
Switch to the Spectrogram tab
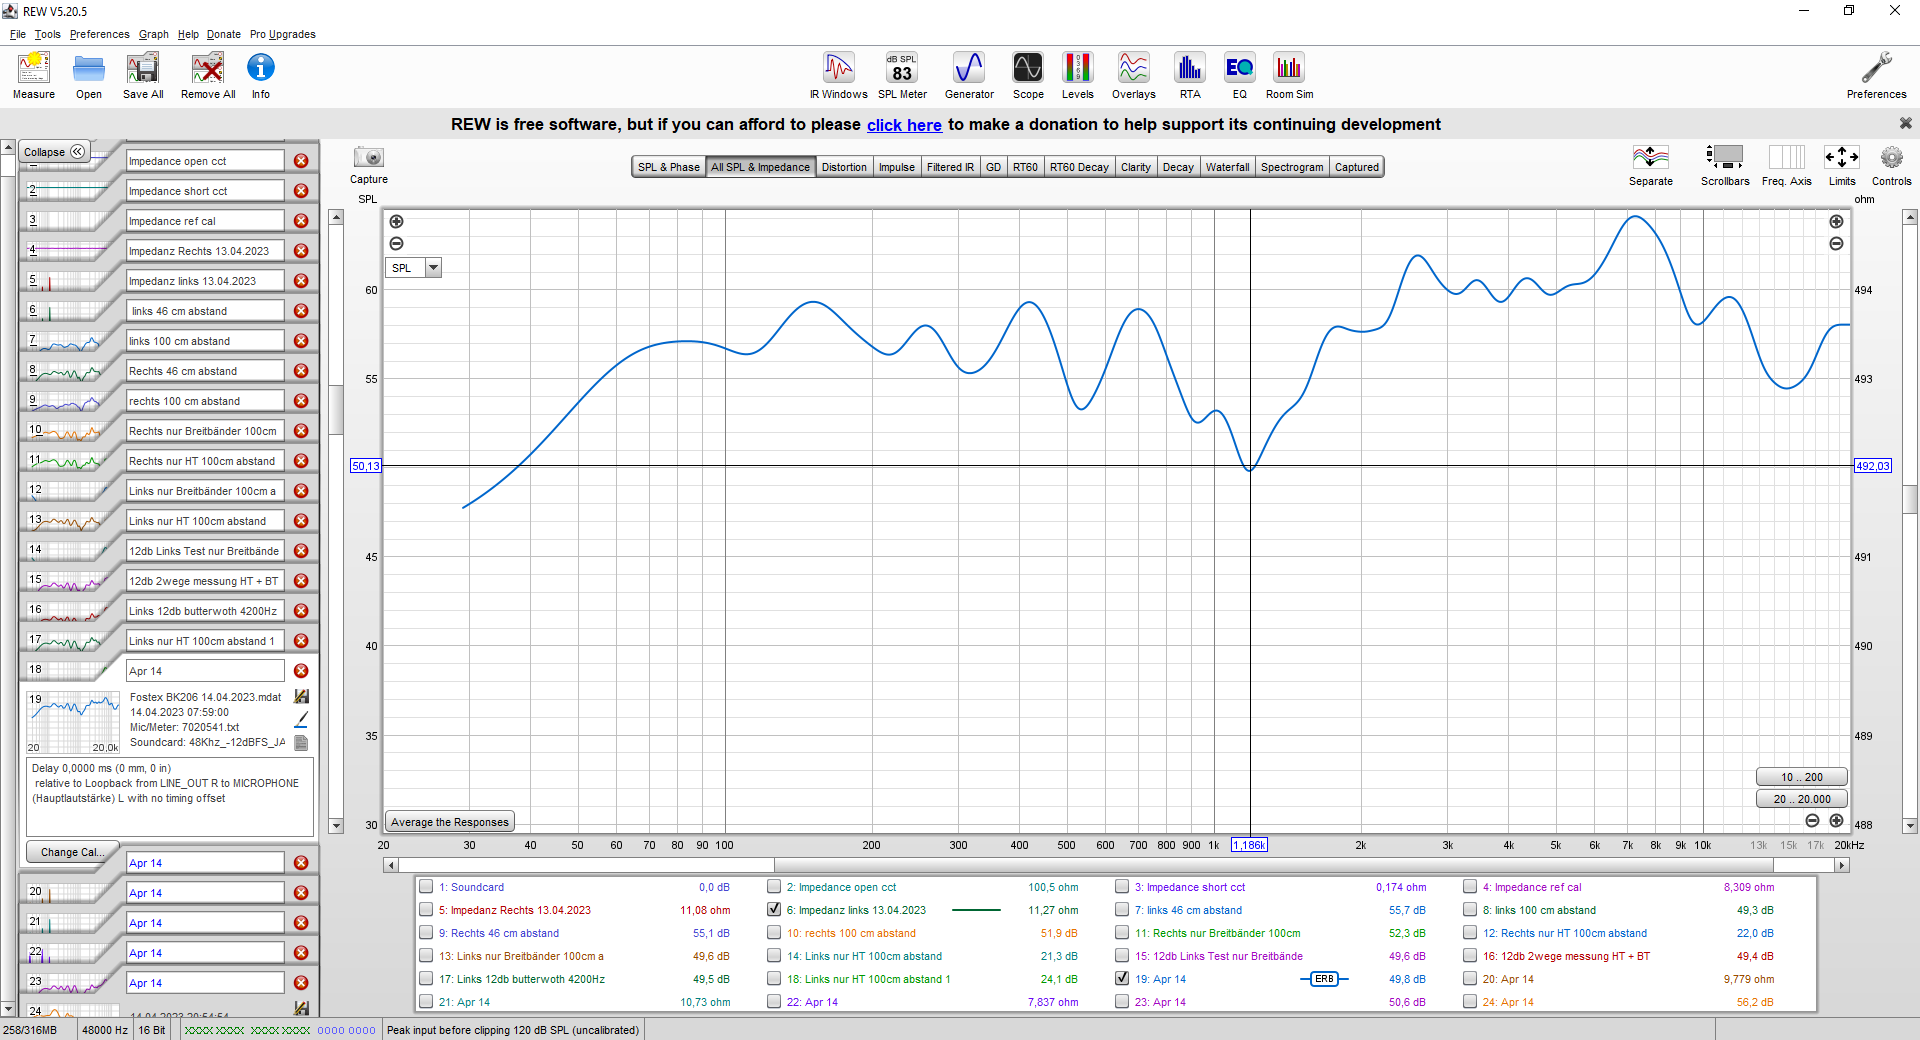(x=1291, y=167)
